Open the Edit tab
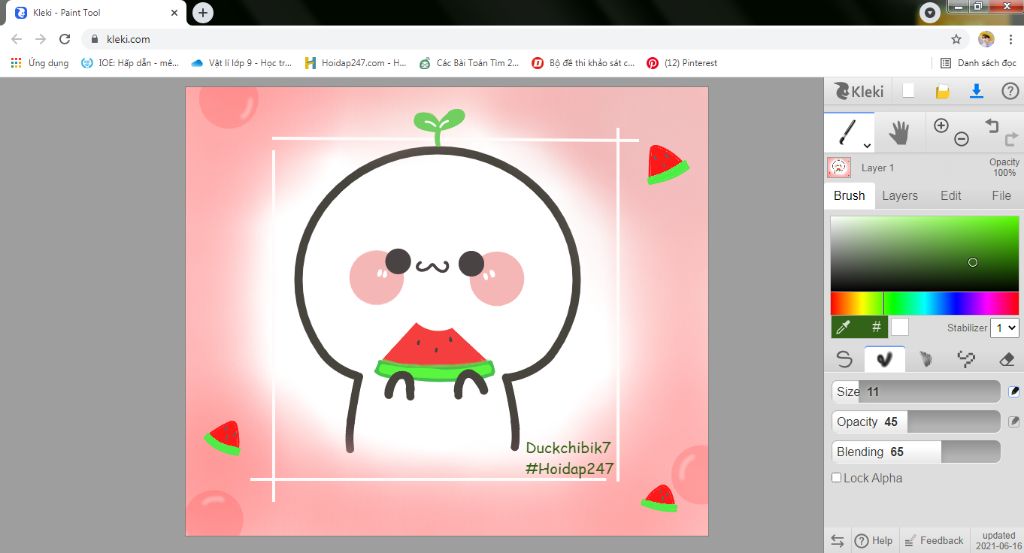 pos(950,196)
